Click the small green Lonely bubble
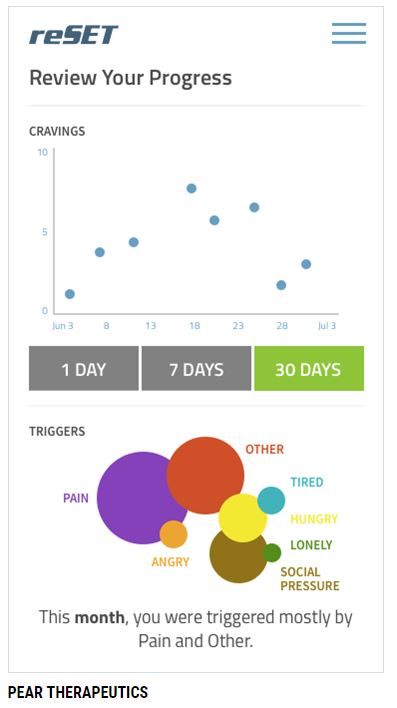This screenshot has width=397, height=708. (272, 553)
